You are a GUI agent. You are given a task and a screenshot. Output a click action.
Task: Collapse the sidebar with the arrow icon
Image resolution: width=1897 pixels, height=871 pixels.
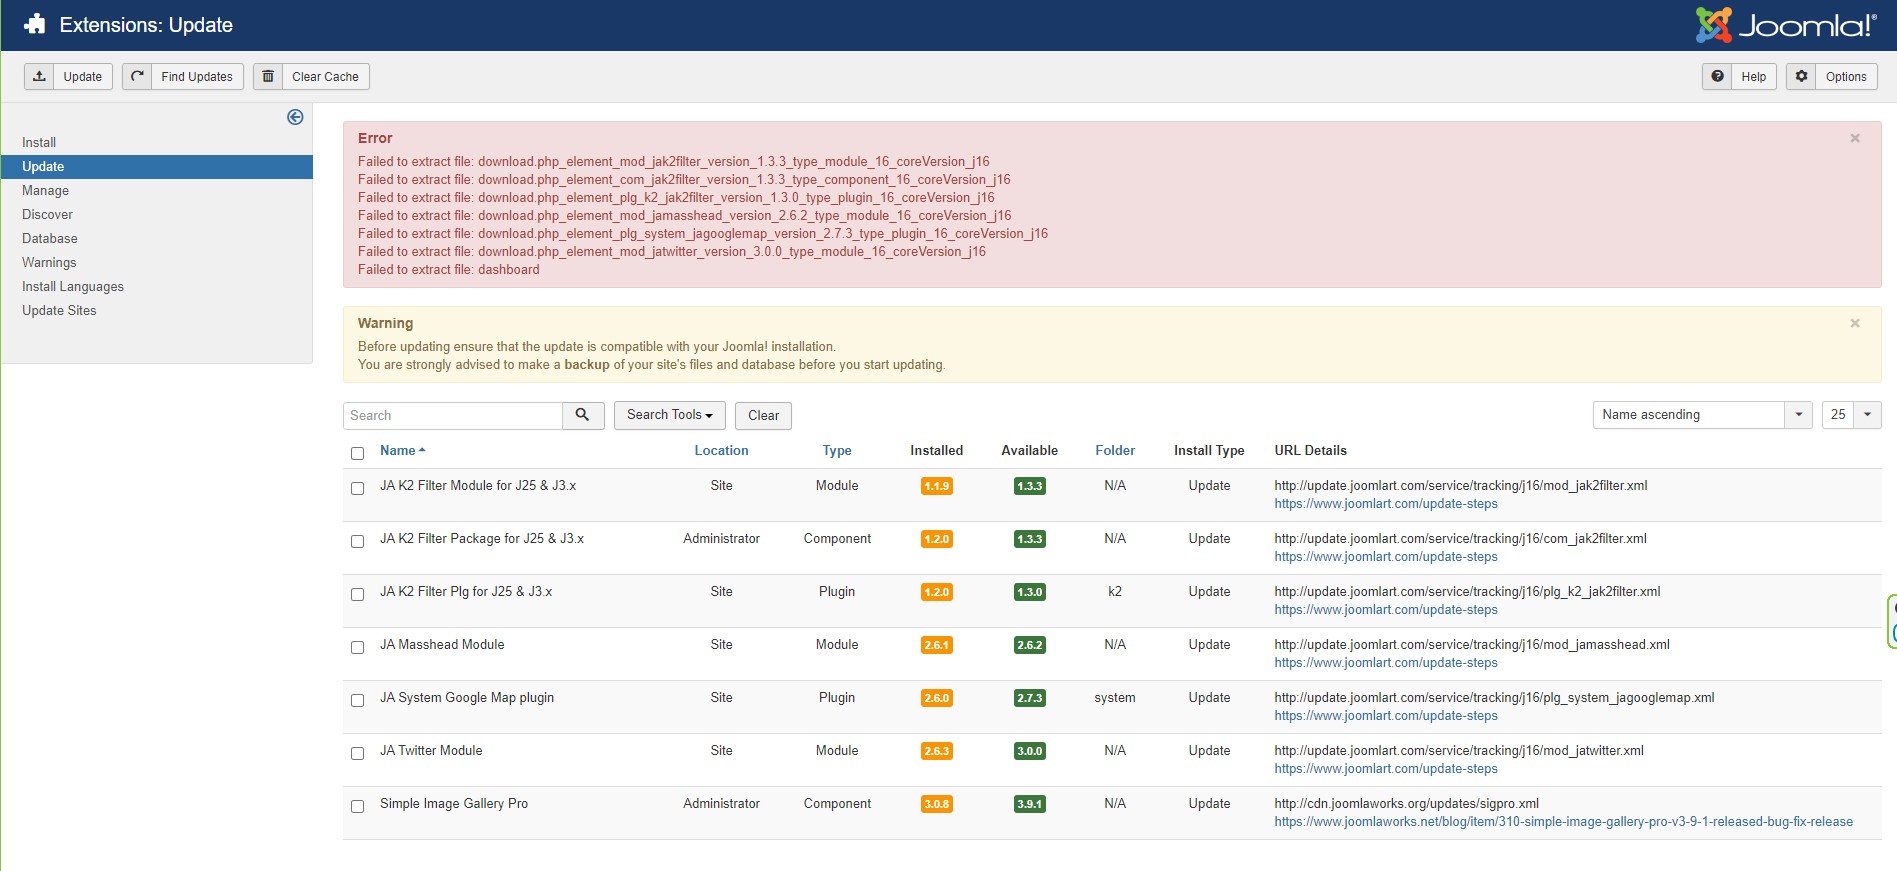[x=295, y=117]
